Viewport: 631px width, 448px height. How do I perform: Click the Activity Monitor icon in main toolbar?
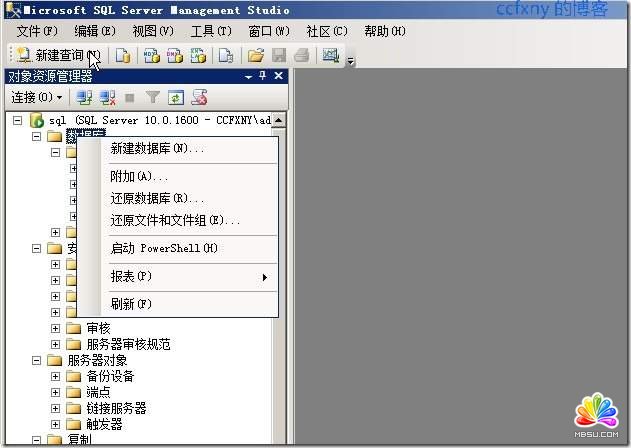(330, 55)
